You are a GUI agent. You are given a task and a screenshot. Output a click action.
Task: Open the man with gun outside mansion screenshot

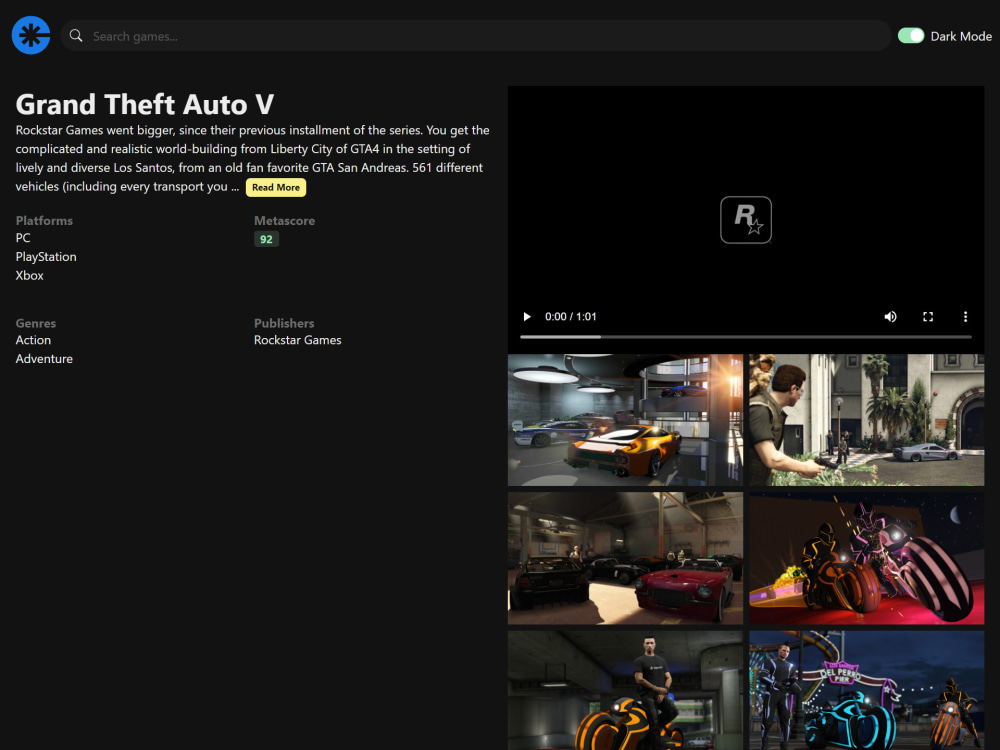click(867, 420)
